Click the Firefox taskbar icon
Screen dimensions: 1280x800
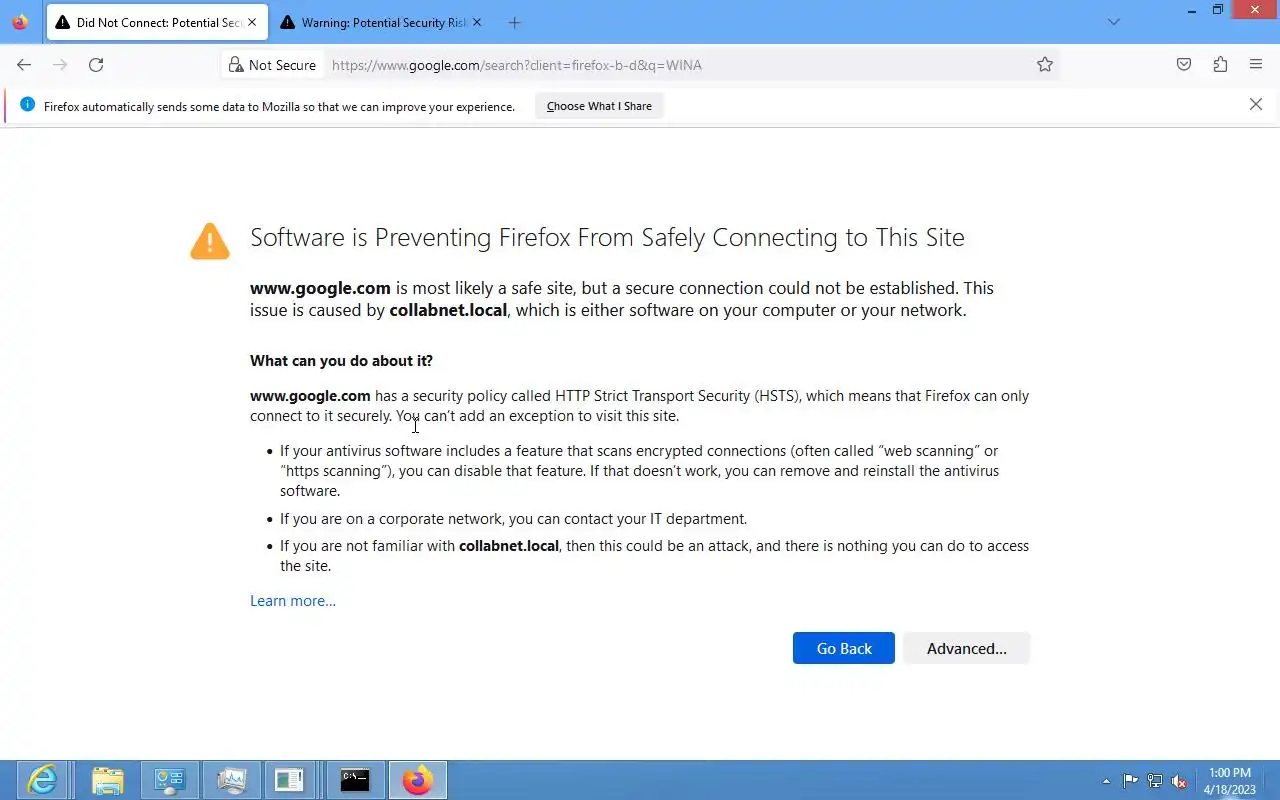(x=417, y=780)
